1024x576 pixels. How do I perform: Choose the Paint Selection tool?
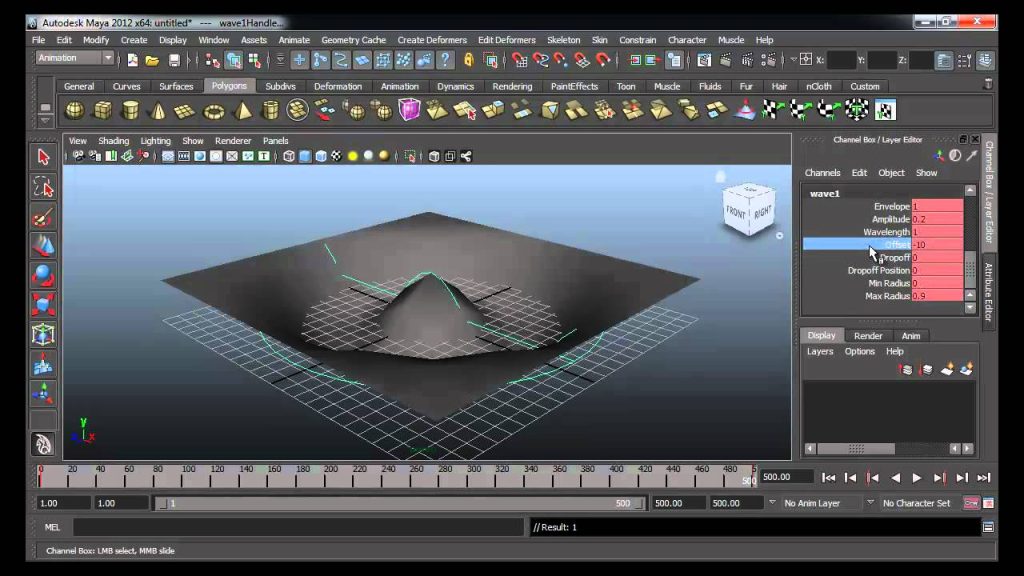click(x=43, y=217)
